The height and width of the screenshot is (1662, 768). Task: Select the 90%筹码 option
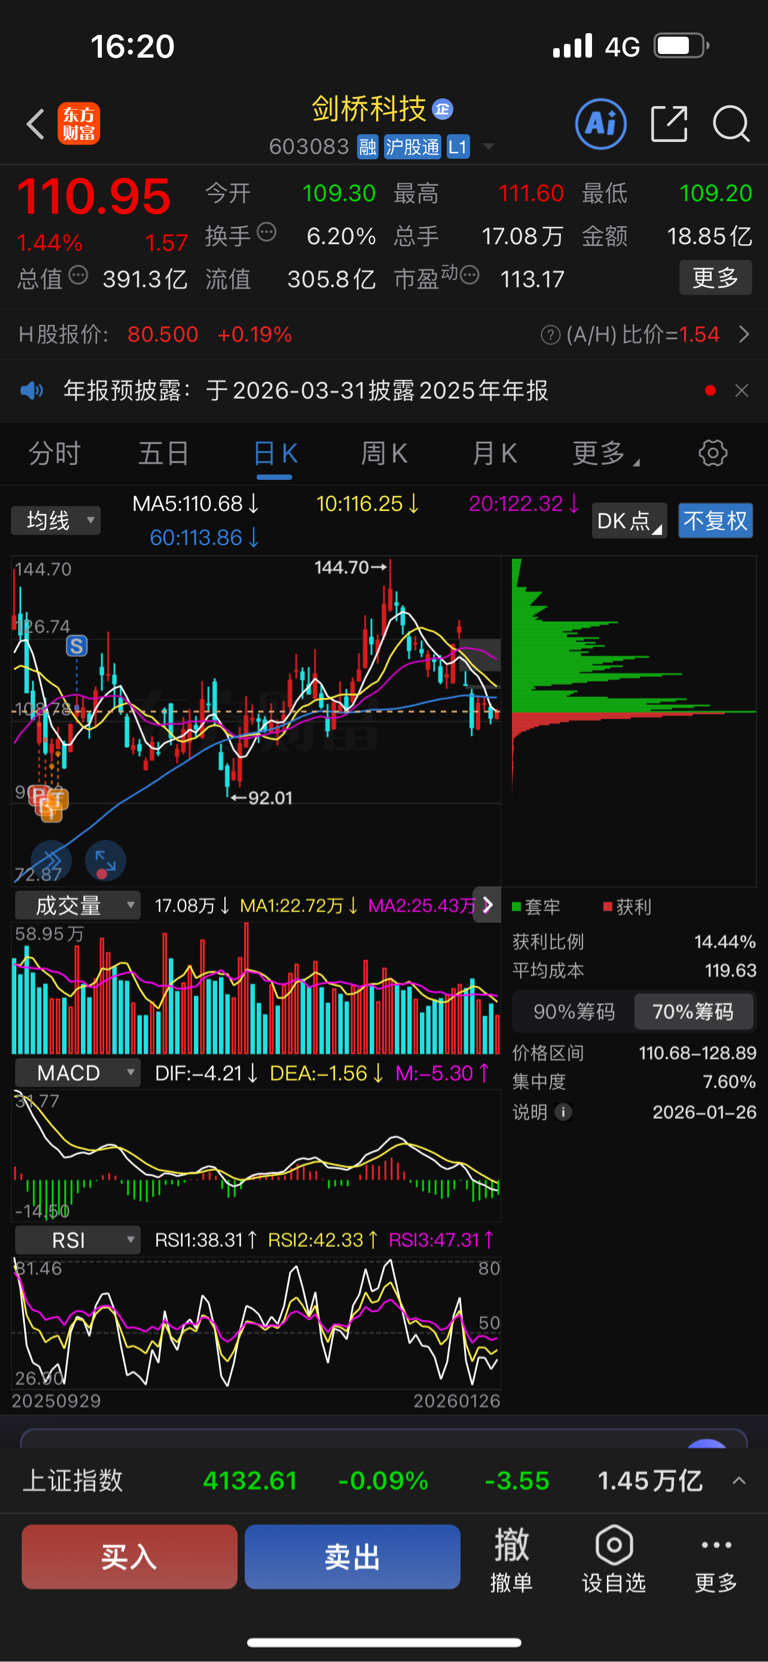(574, 1012)
